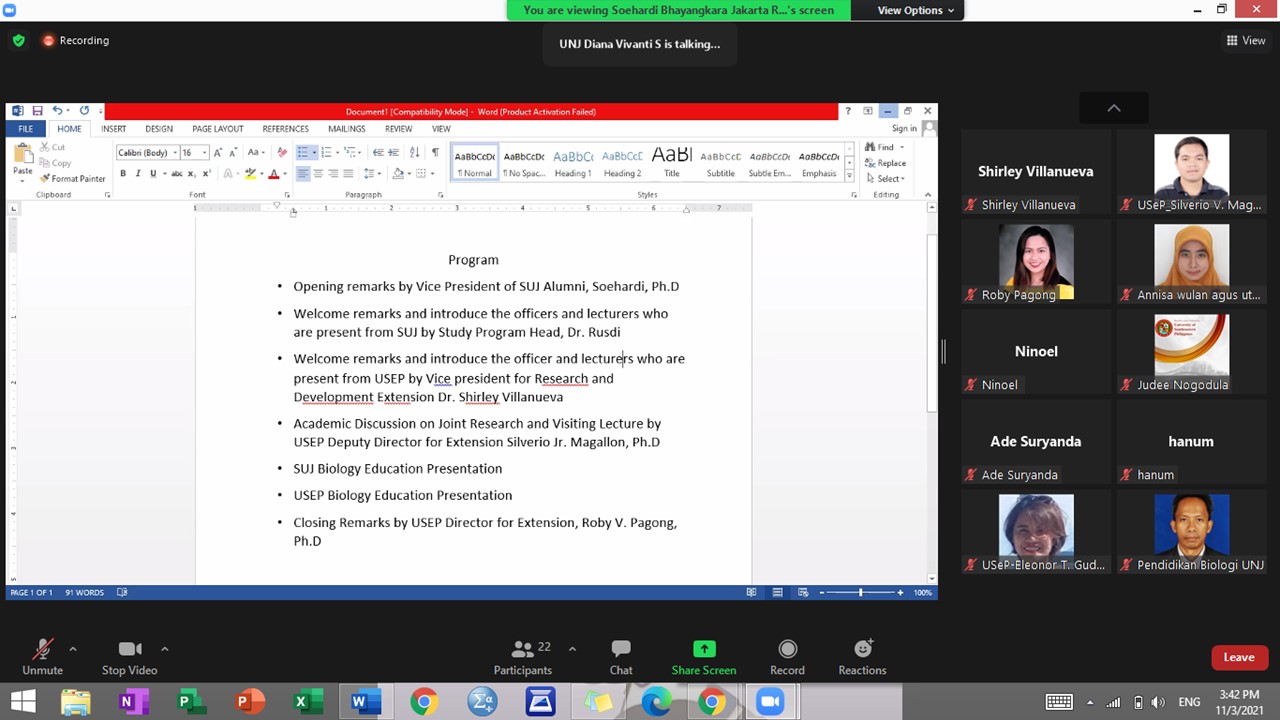Image resolution: width=1280 pixels, height=720 pixels.
Task: Click the Record button in Zoom toolbar
Action: click(787, 657)
